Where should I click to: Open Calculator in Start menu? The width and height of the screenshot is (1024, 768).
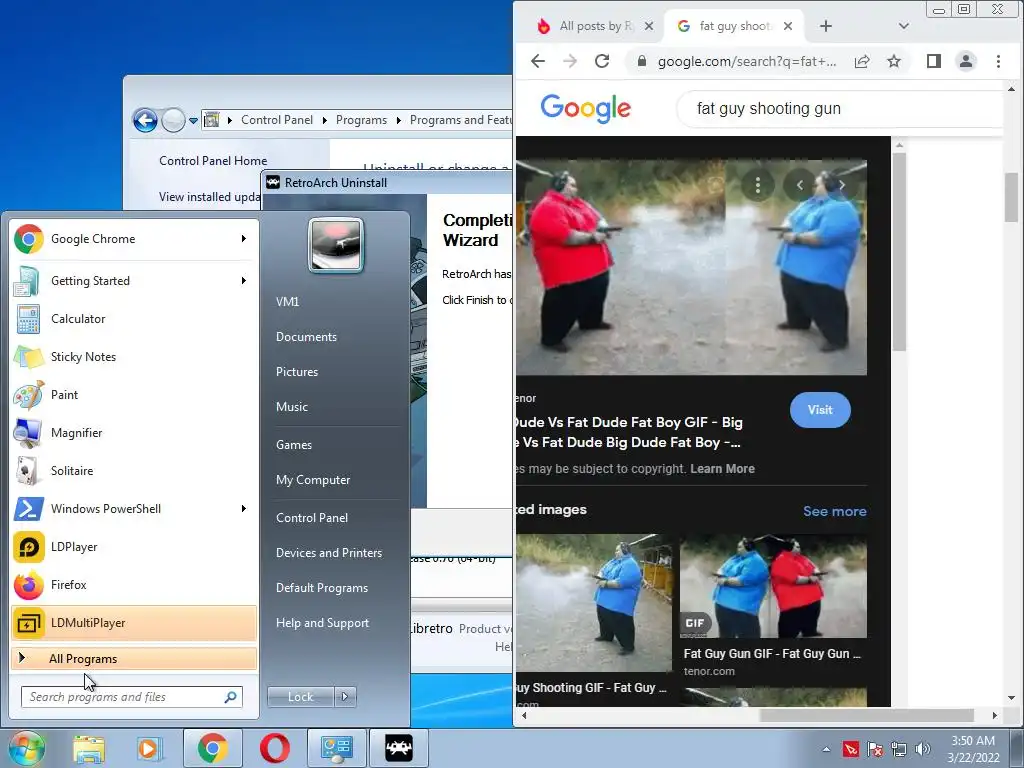pos(134,319)
